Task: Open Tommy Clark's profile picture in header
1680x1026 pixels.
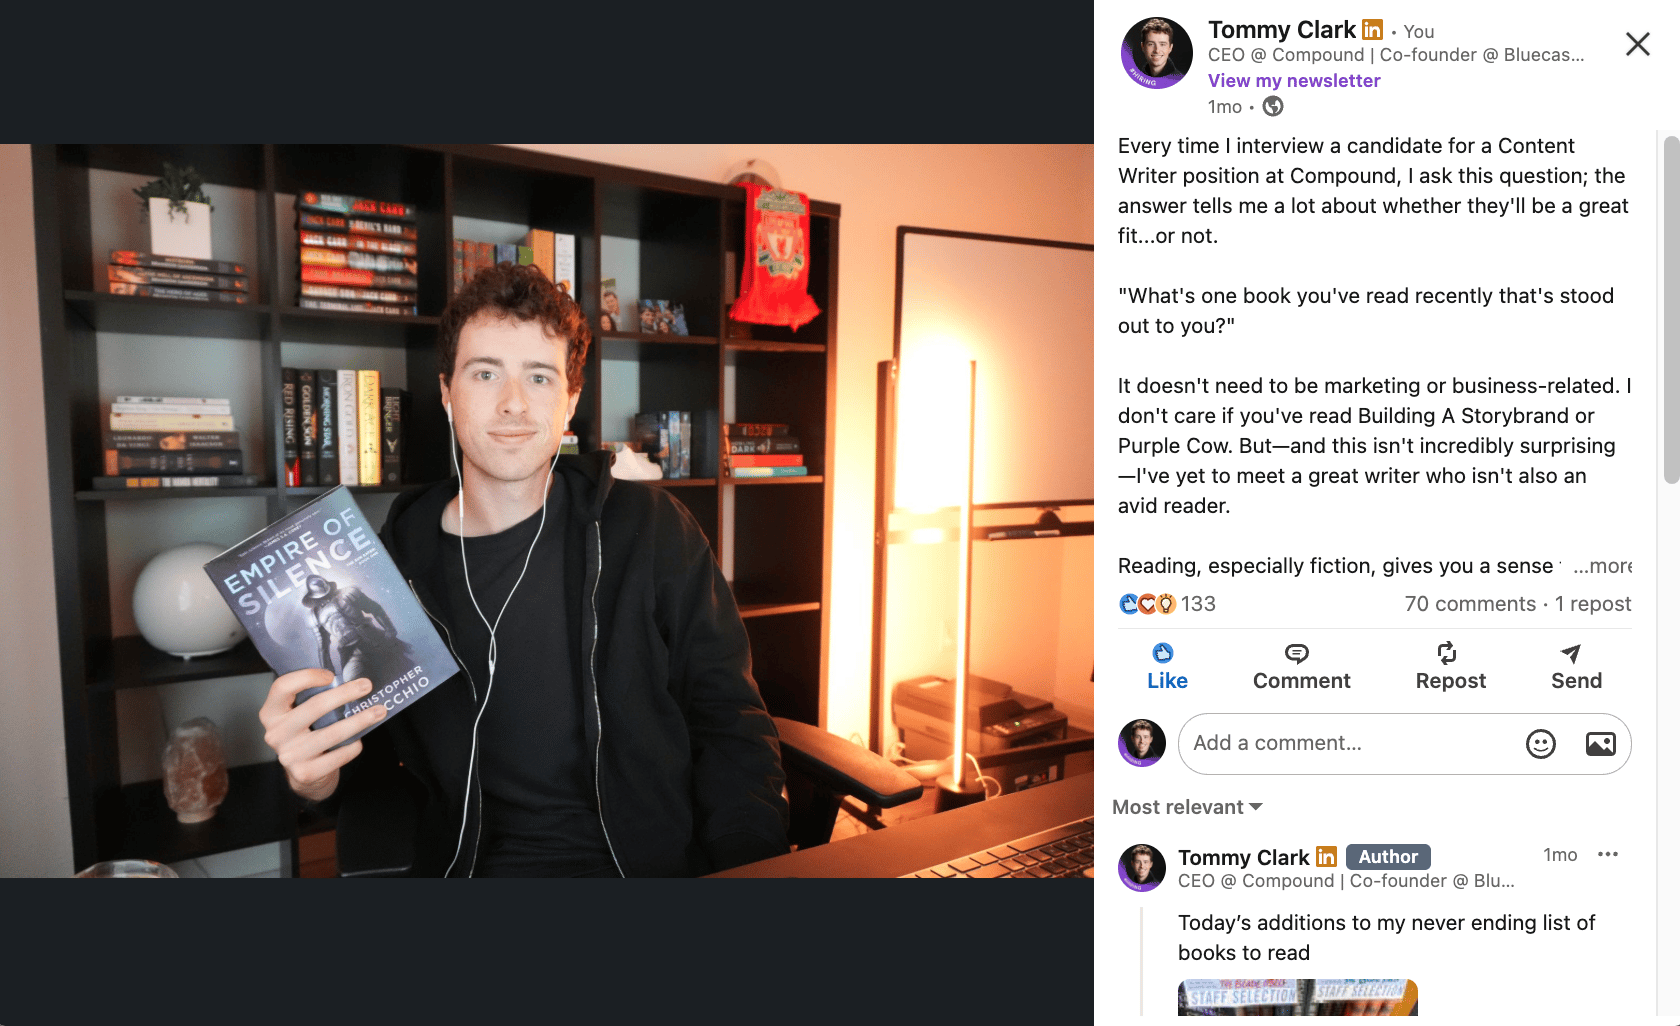Action: (x=1156, y=53)
